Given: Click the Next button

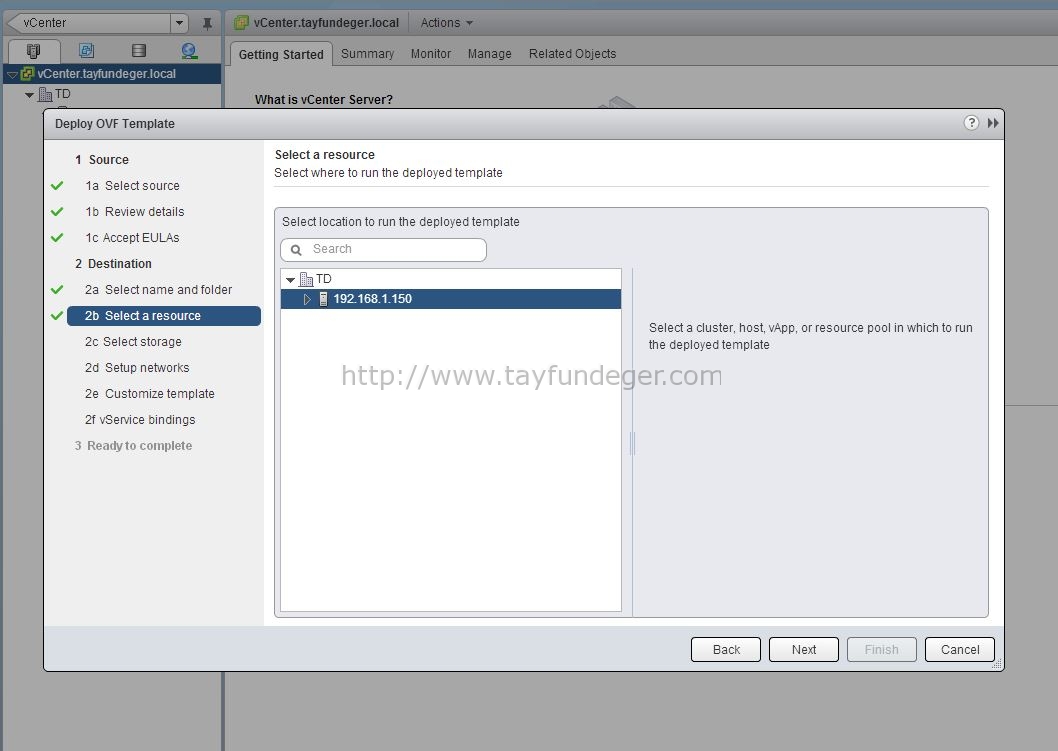Looking at the screenshot, I should [804, 649].
